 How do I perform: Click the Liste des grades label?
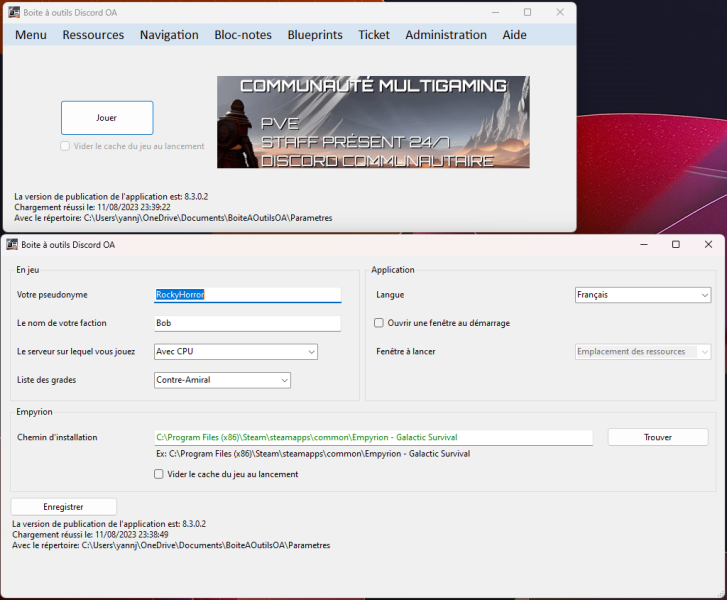[46, 380]
